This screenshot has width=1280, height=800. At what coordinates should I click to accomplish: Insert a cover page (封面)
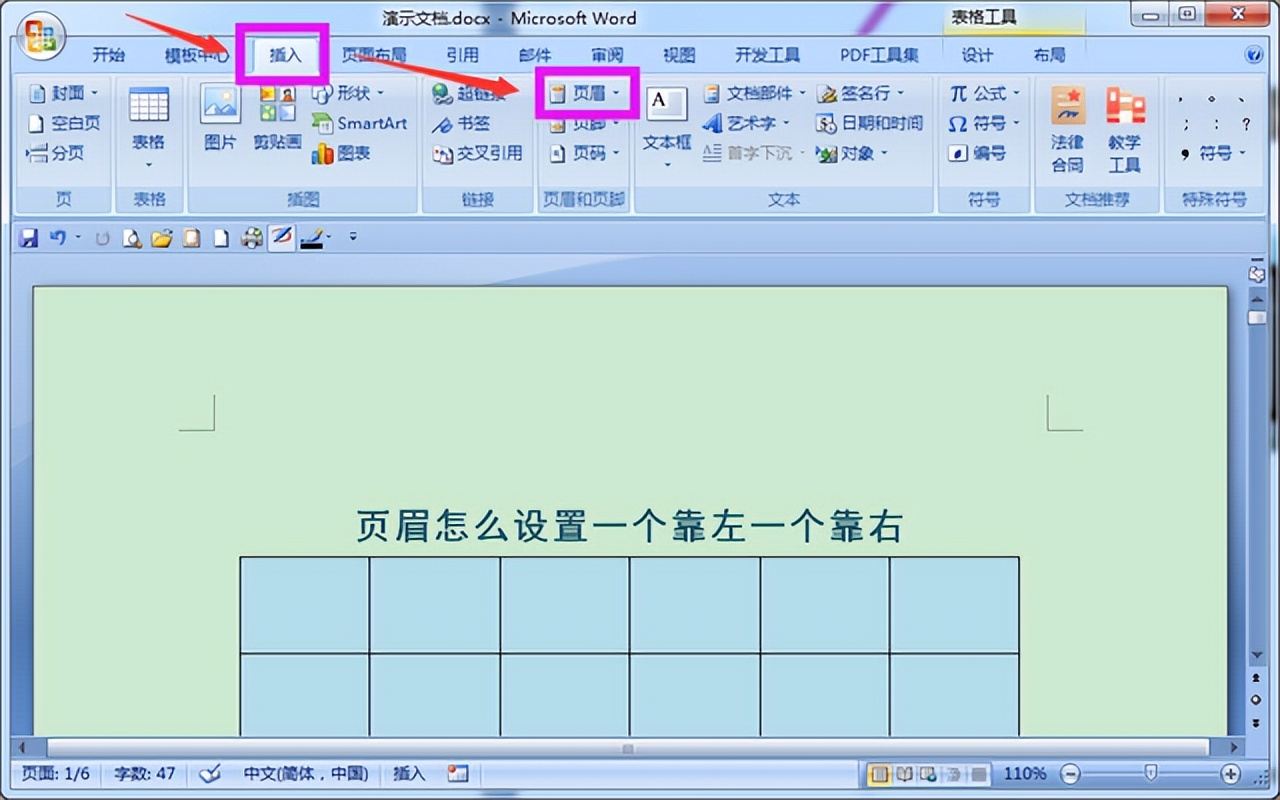[64, 93]
